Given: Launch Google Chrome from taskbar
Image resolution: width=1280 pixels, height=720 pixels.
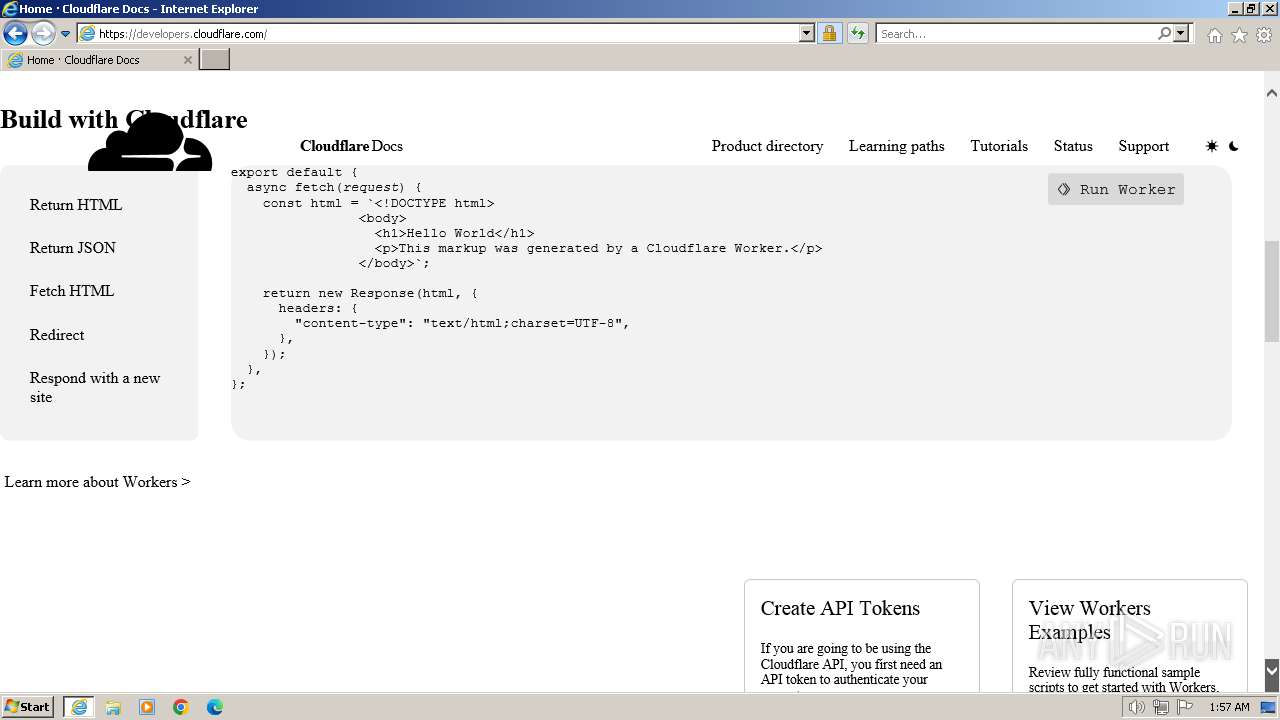Looking at the screenshot, I should (x=181, y=707).
